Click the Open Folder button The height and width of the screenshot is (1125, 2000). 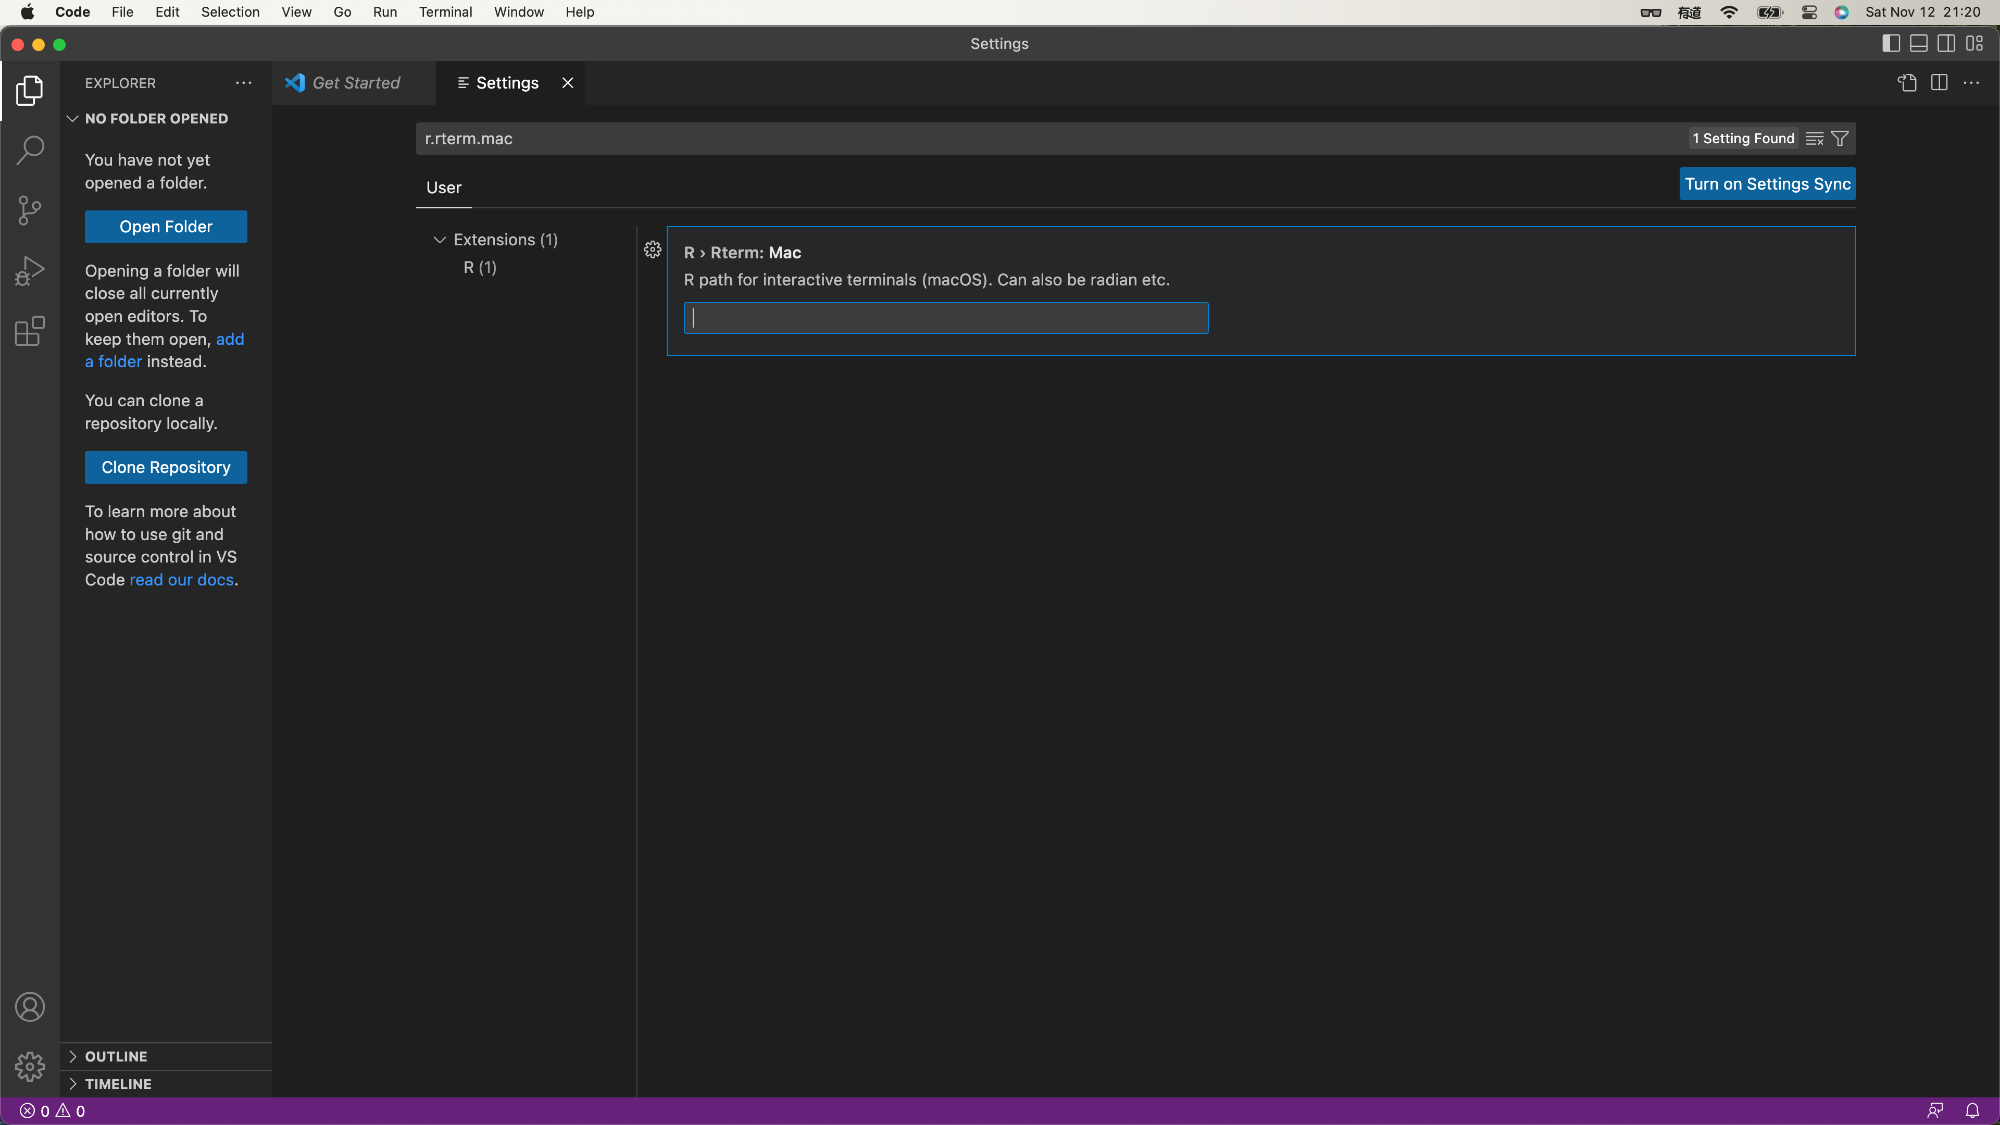point(166,227)
